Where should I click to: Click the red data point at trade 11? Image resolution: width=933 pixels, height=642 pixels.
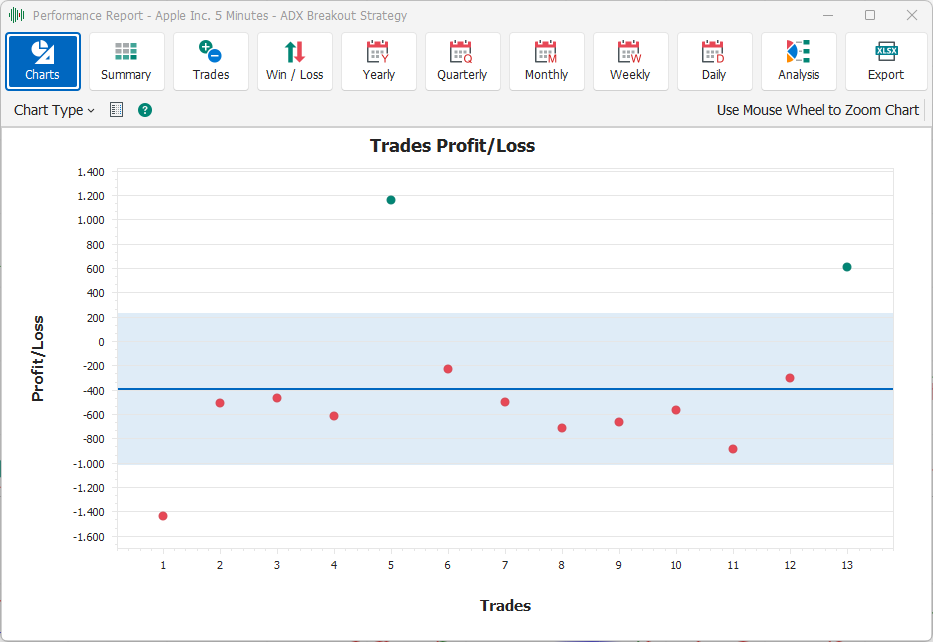click(x=733, y=449)
